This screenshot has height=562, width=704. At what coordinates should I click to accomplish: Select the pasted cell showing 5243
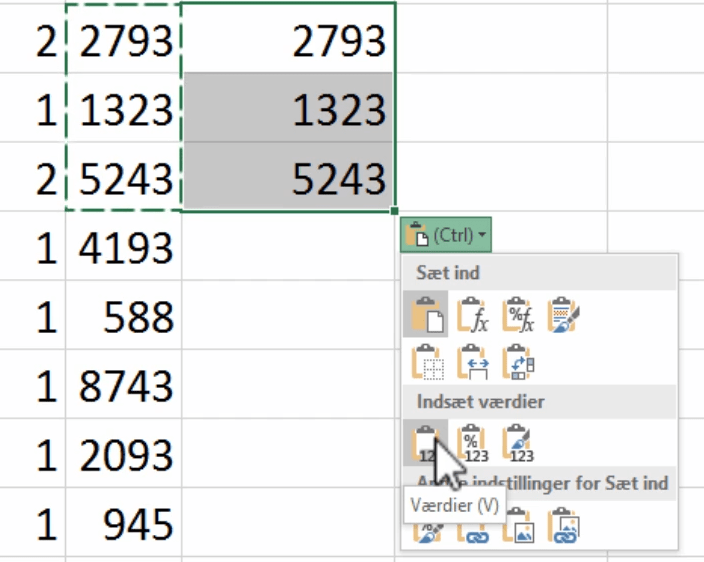point(289,177)
